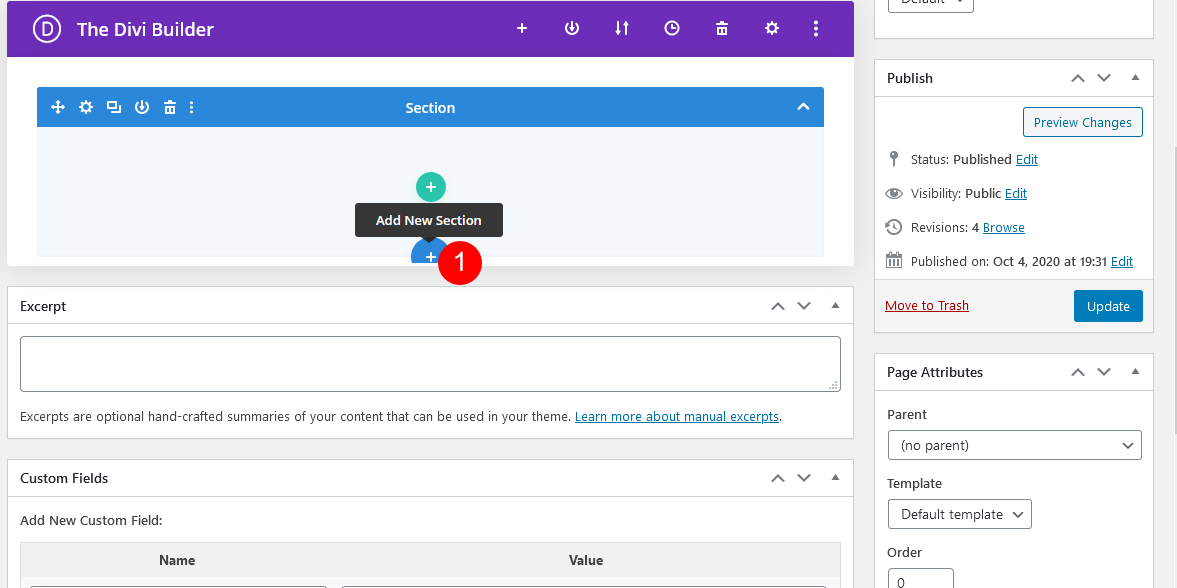Collapse the Excerpt panel

(835, 306)
